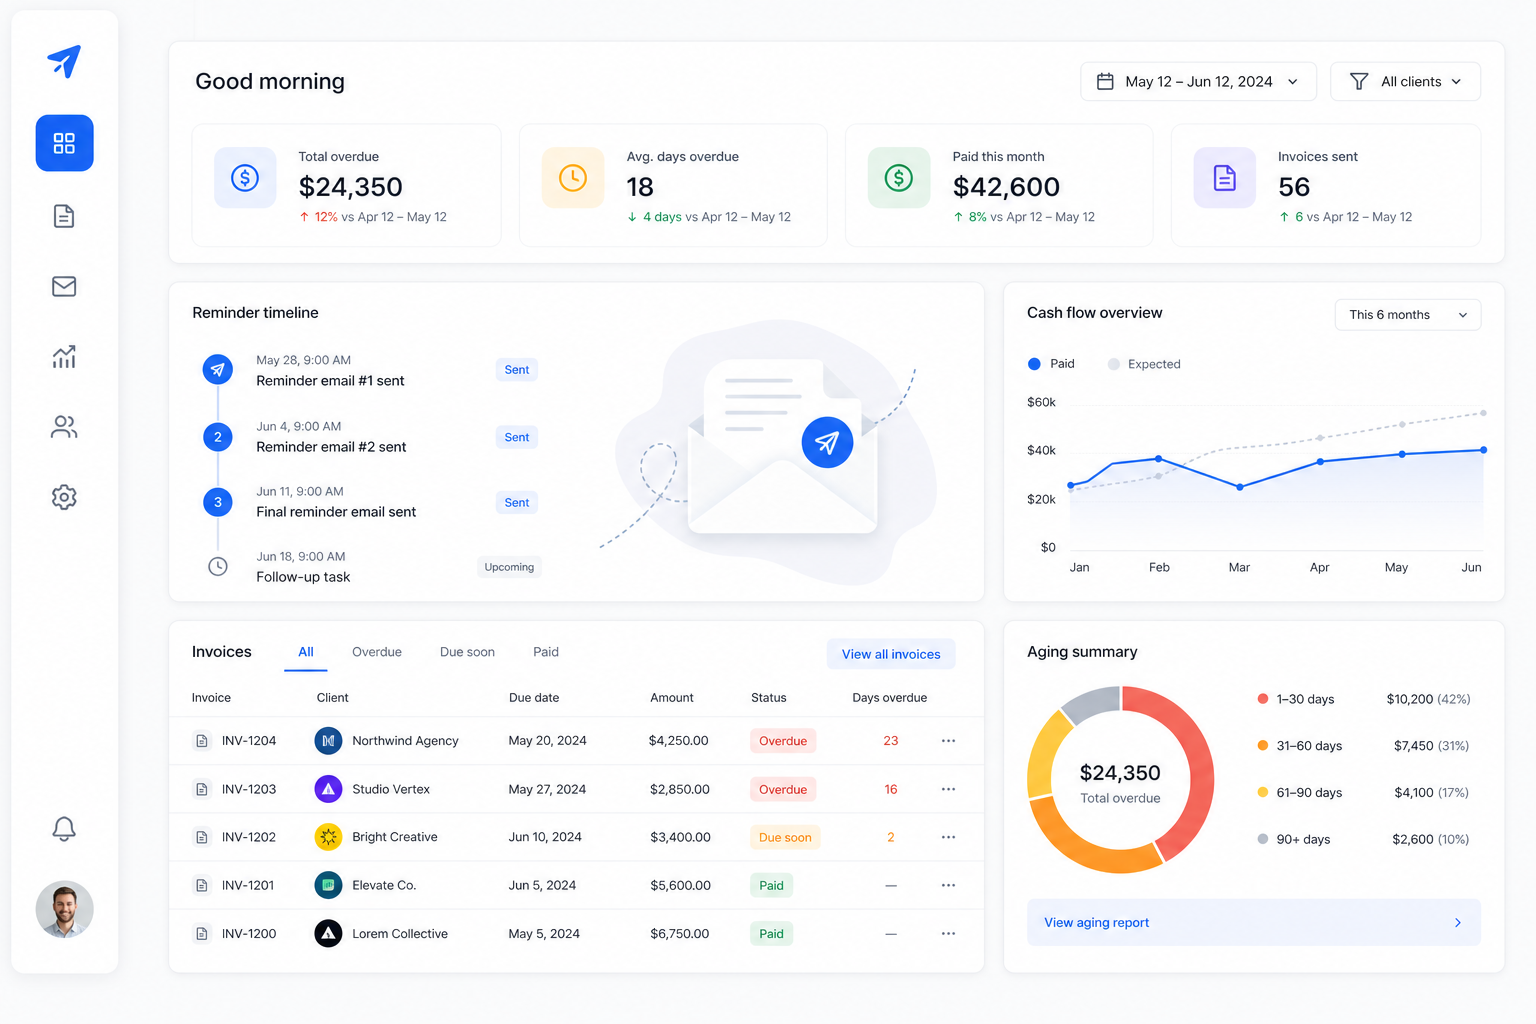Screen dimensions: 1536x1024
Task: Select the Overdue tab
Action: 377,652
